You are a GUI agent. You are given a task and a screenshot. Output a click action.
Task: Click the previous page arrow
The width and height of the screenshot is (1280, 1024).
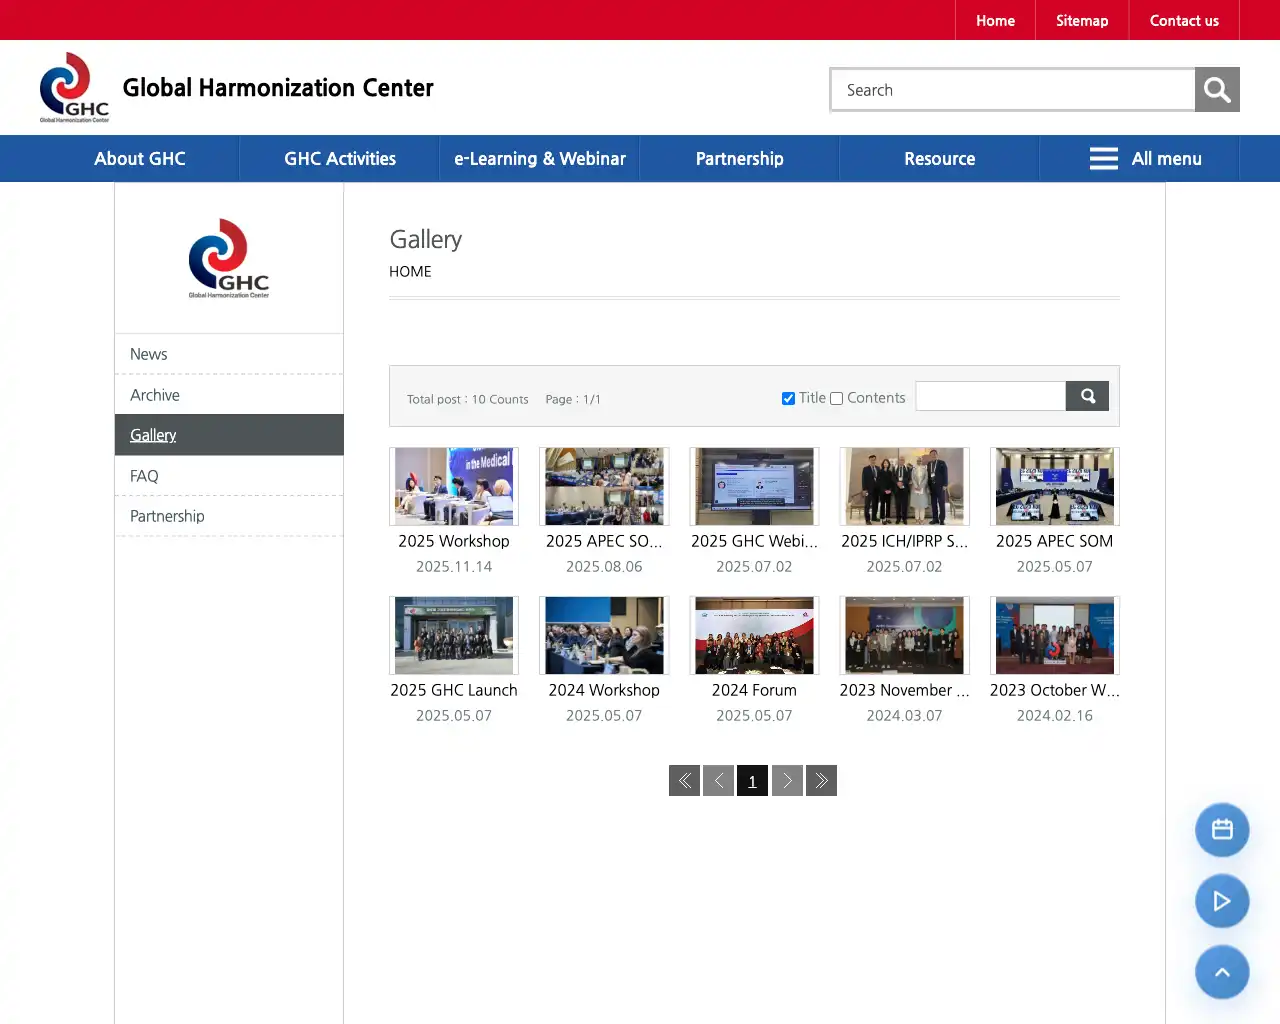718,780
